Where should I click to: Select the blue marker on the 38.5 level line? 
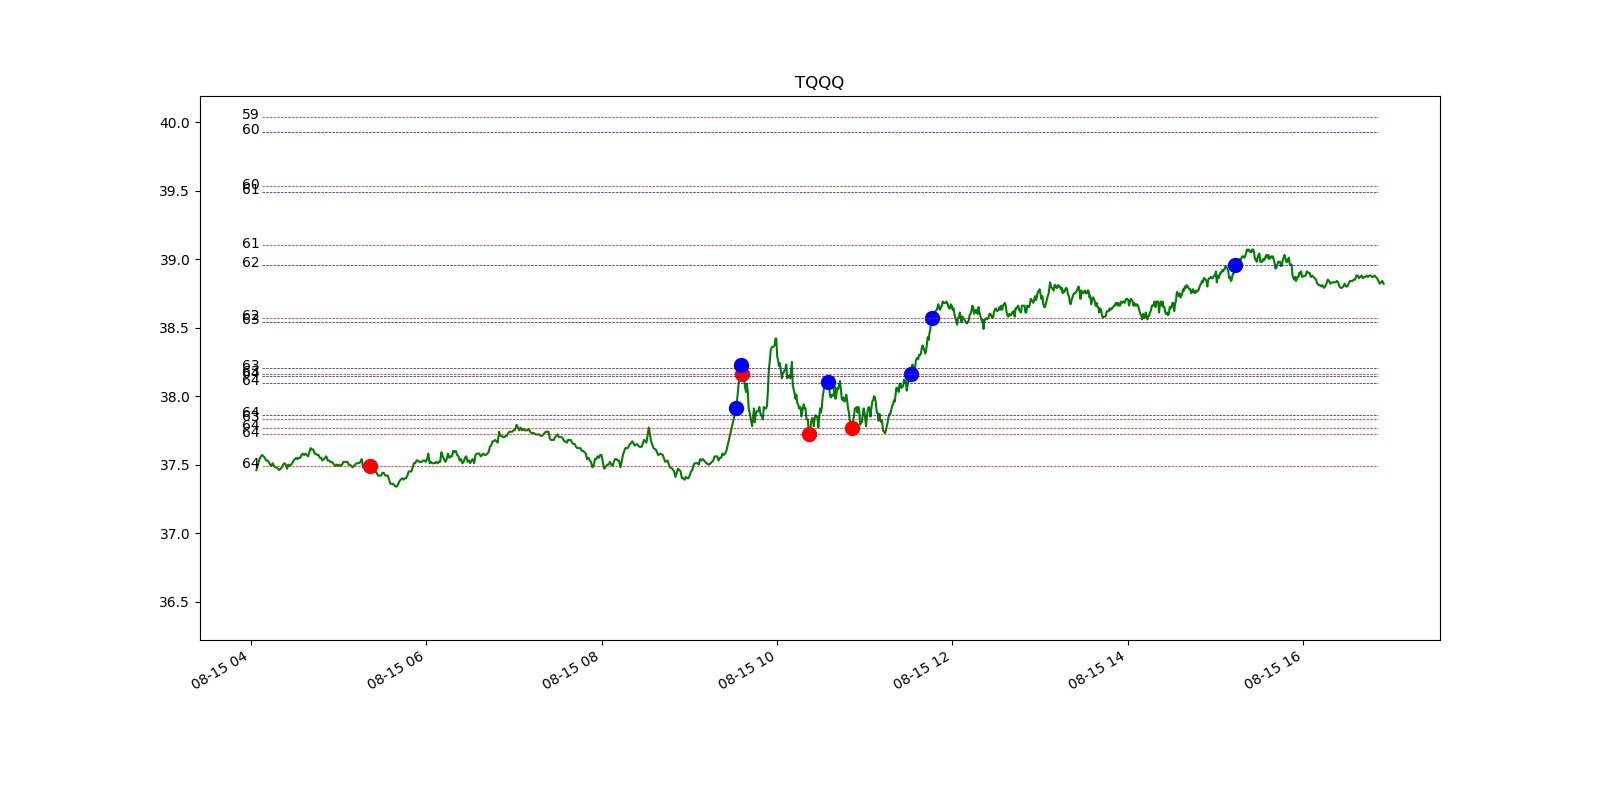pyautogui.click(x=932, y=318)
